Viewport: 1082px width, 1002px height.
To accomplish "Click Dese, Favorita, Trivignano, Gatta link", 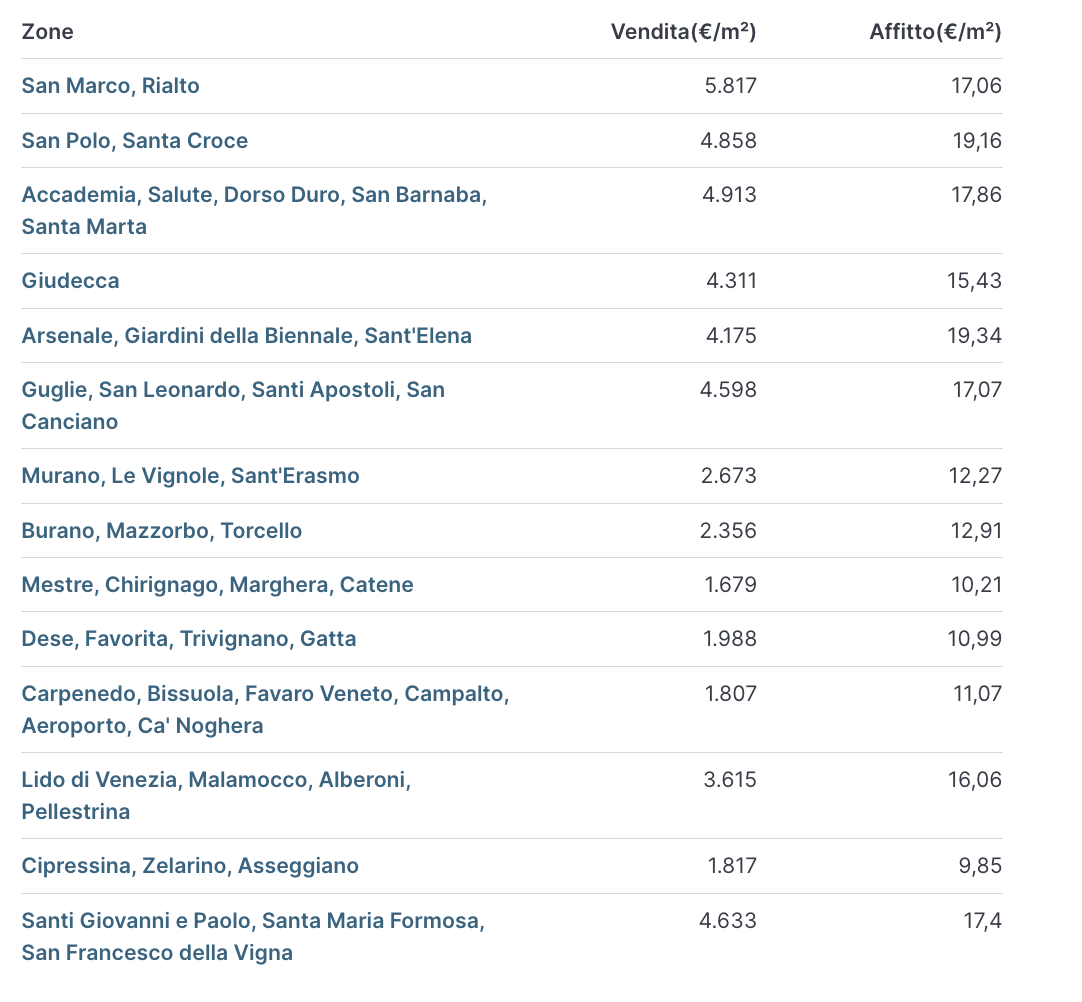I will pyautogui.click(x=188, y=639).
